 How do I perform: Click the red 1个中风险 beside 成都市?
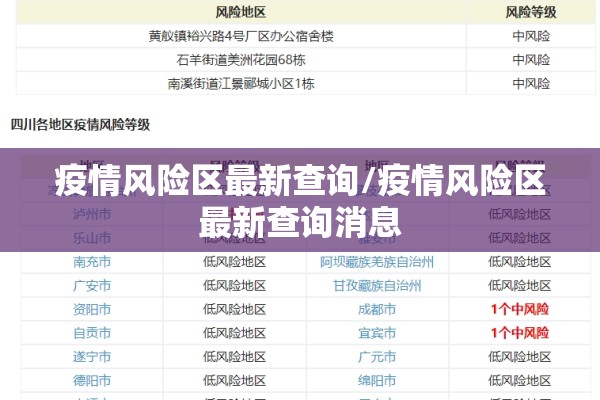click(x=520, y=309)
